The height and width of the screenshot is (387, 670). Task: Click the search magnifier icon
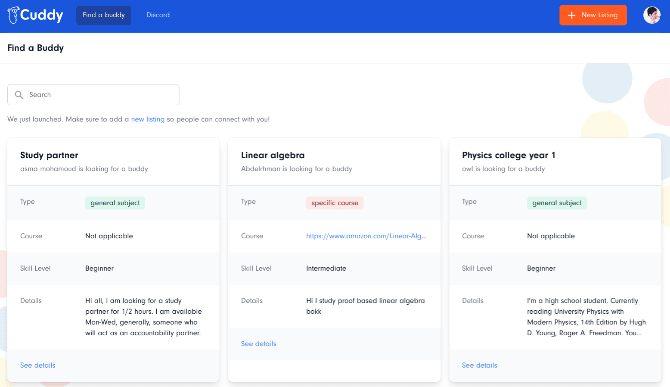[19, 95]
